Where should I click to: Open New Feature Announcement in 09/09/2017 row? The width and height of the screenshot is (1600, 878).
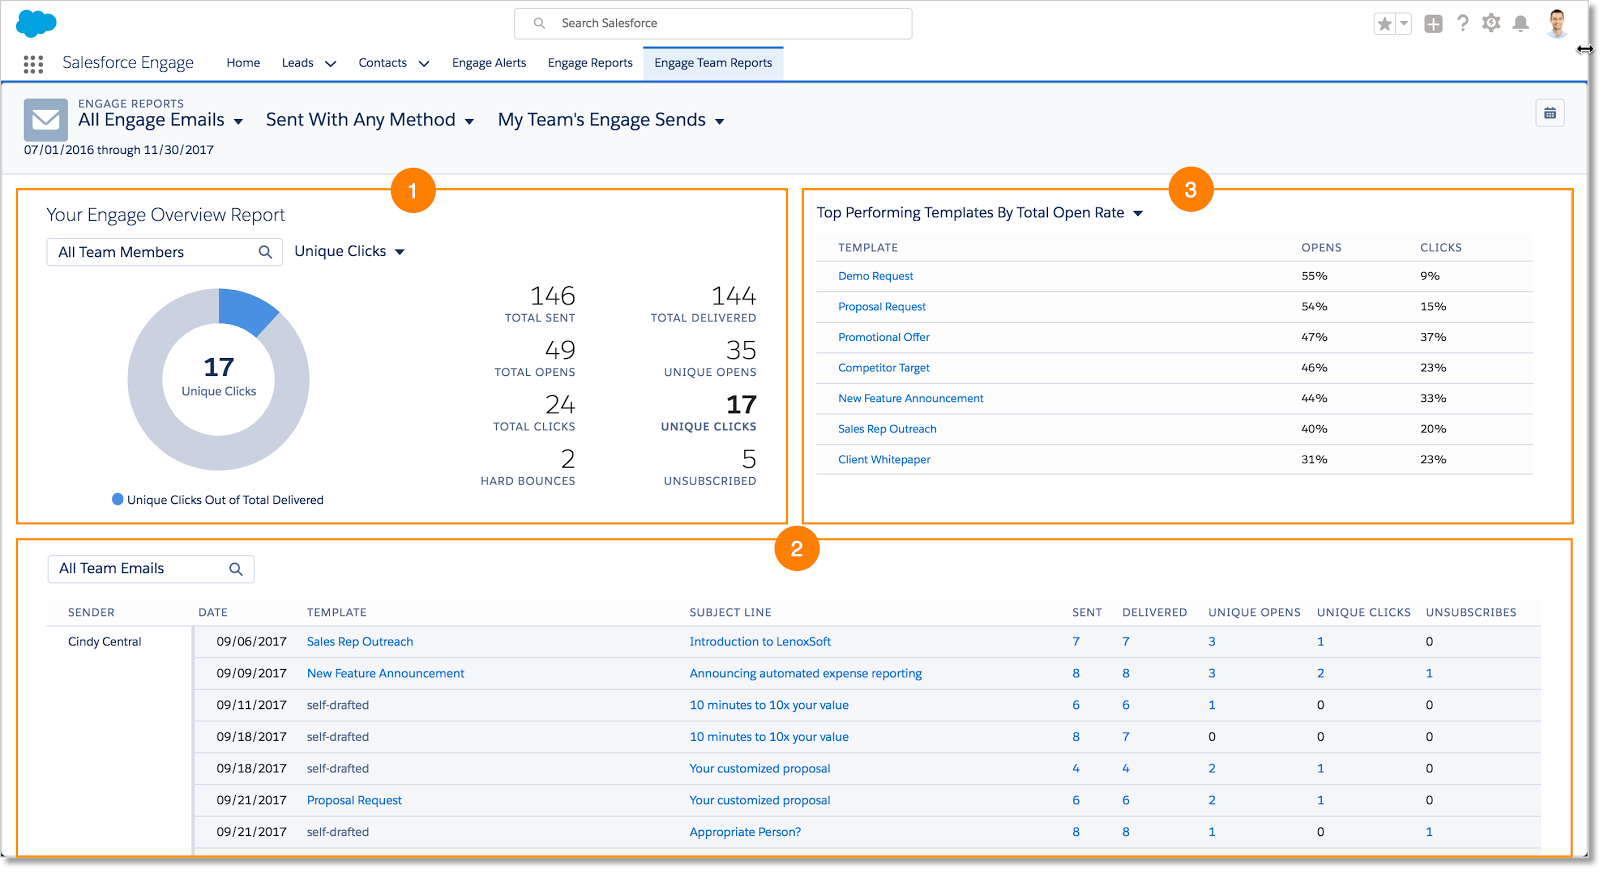pos(386,674)
